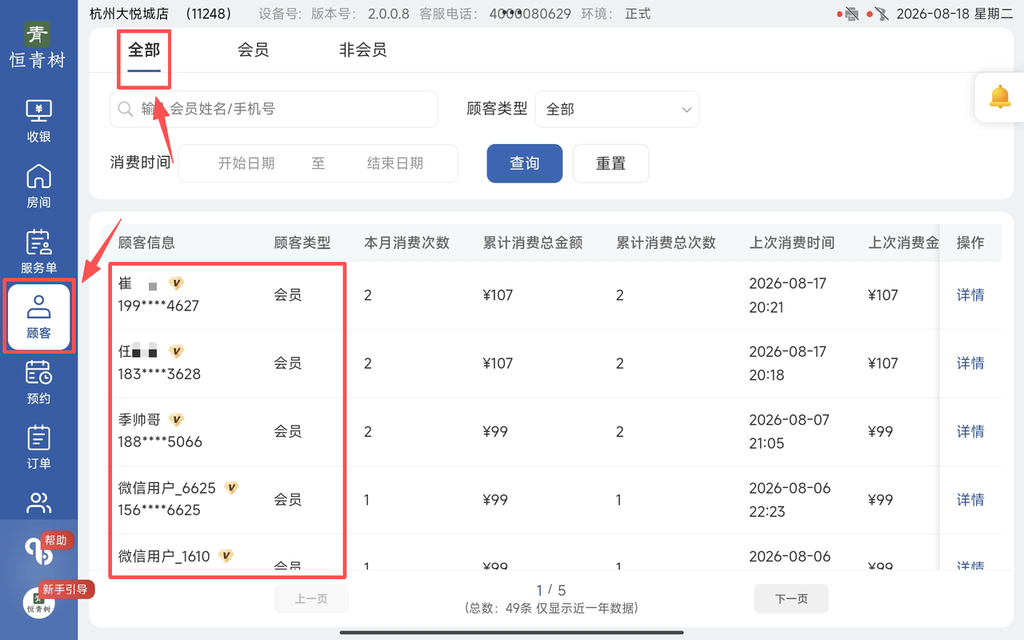Click VIP badge in the 199****4627 row

[176, 283]
